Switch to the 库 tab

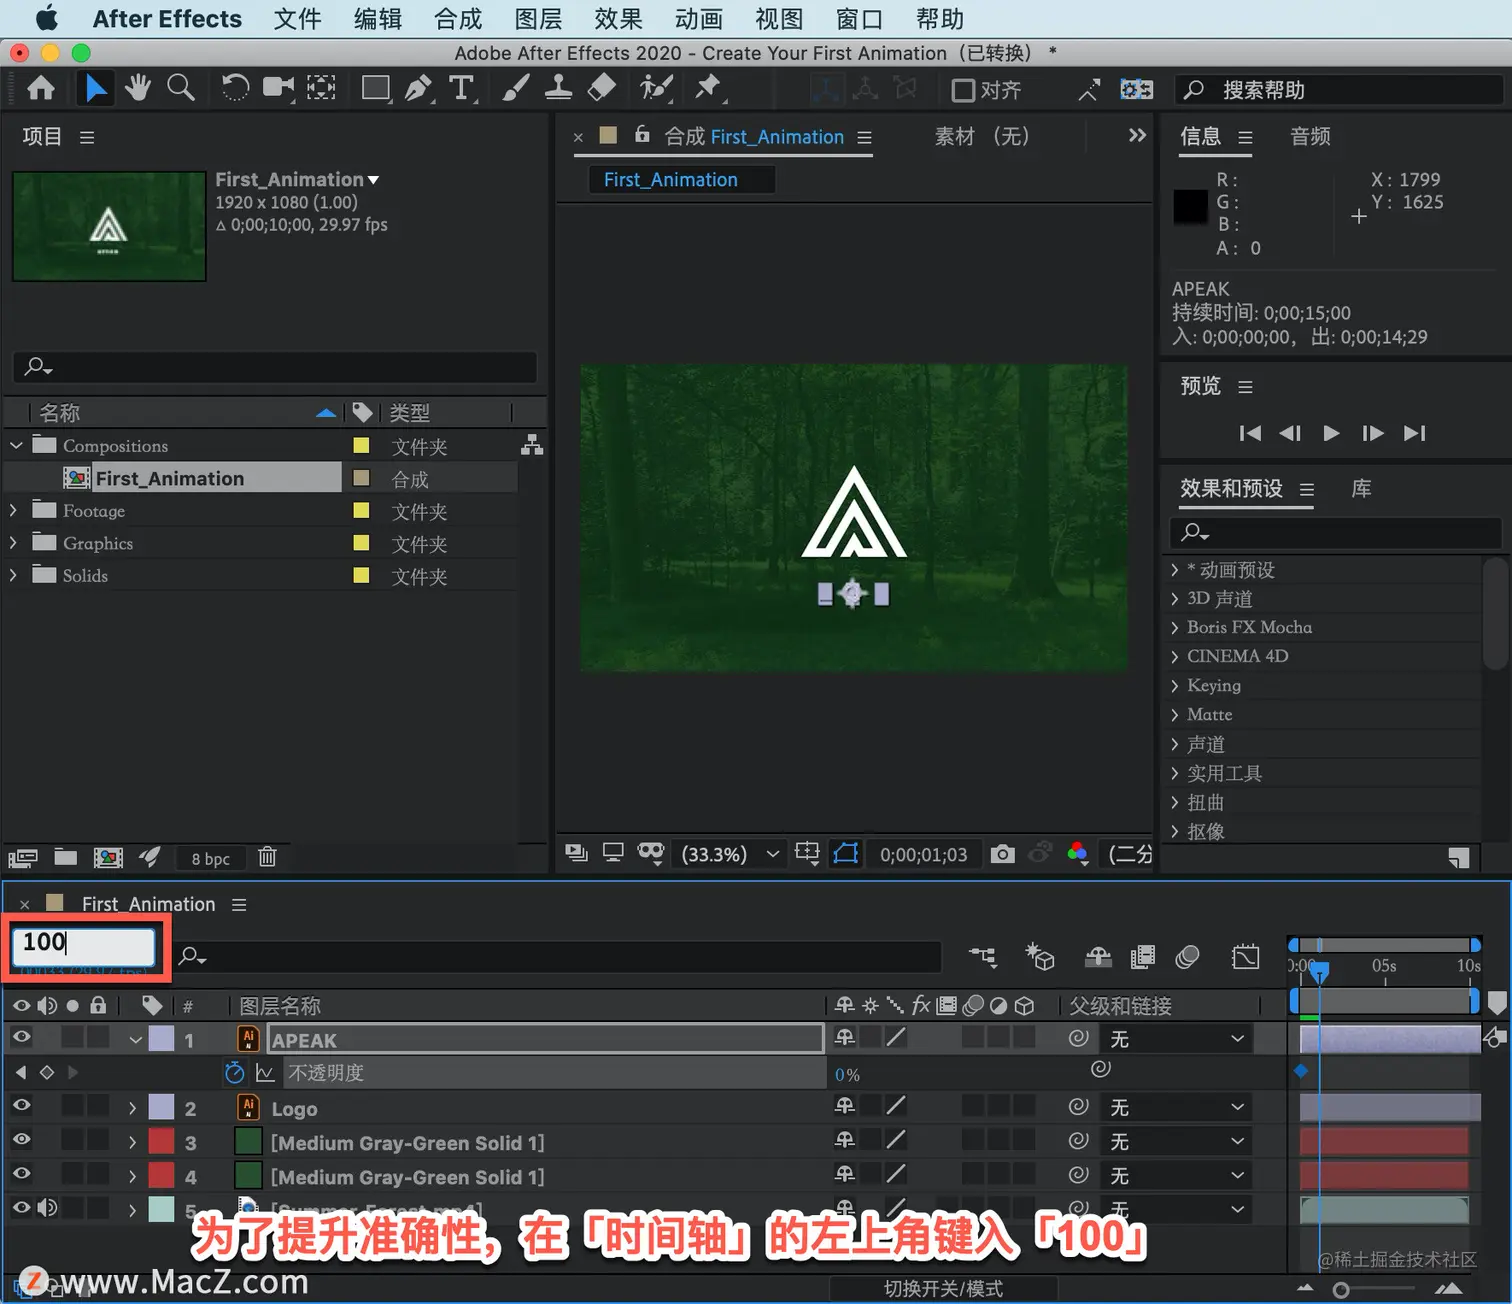(1361, 488)
